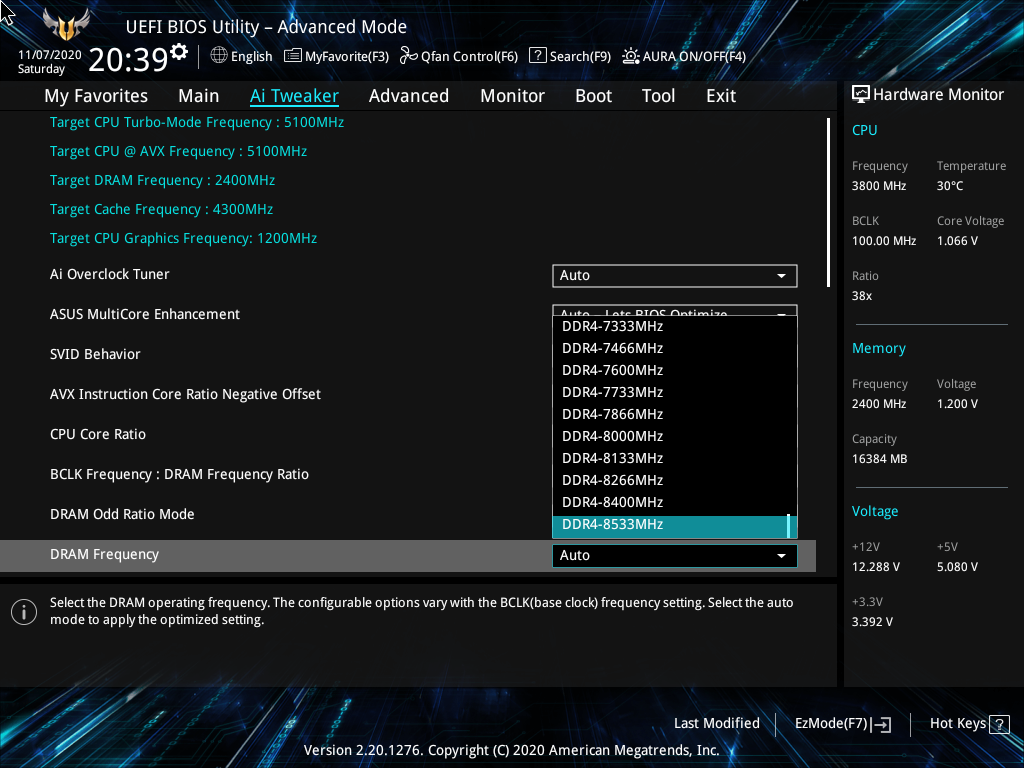Screen dimensions: 1024x768
Task: Open Qfan Control fan icon
Action: pyautogui.click(x=409, y=56)
